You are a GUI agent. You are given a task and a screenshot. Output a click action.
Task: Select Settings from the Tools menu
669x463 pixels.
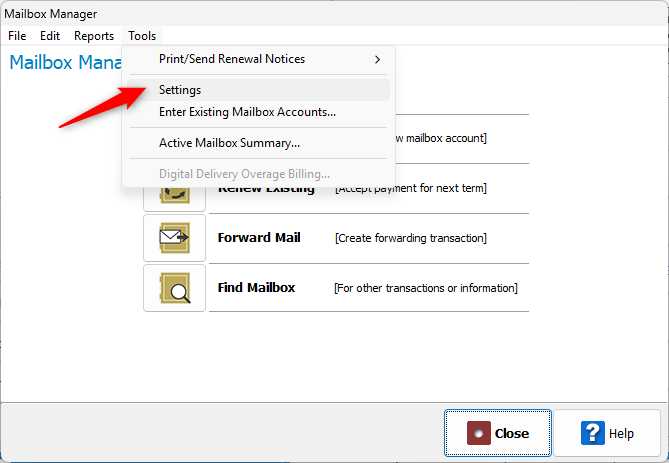(x=258, y=90)
